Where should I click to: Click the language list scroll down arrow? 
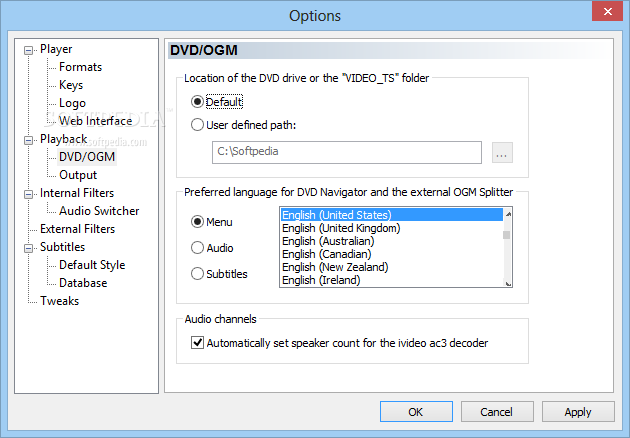tap(508, 283)
